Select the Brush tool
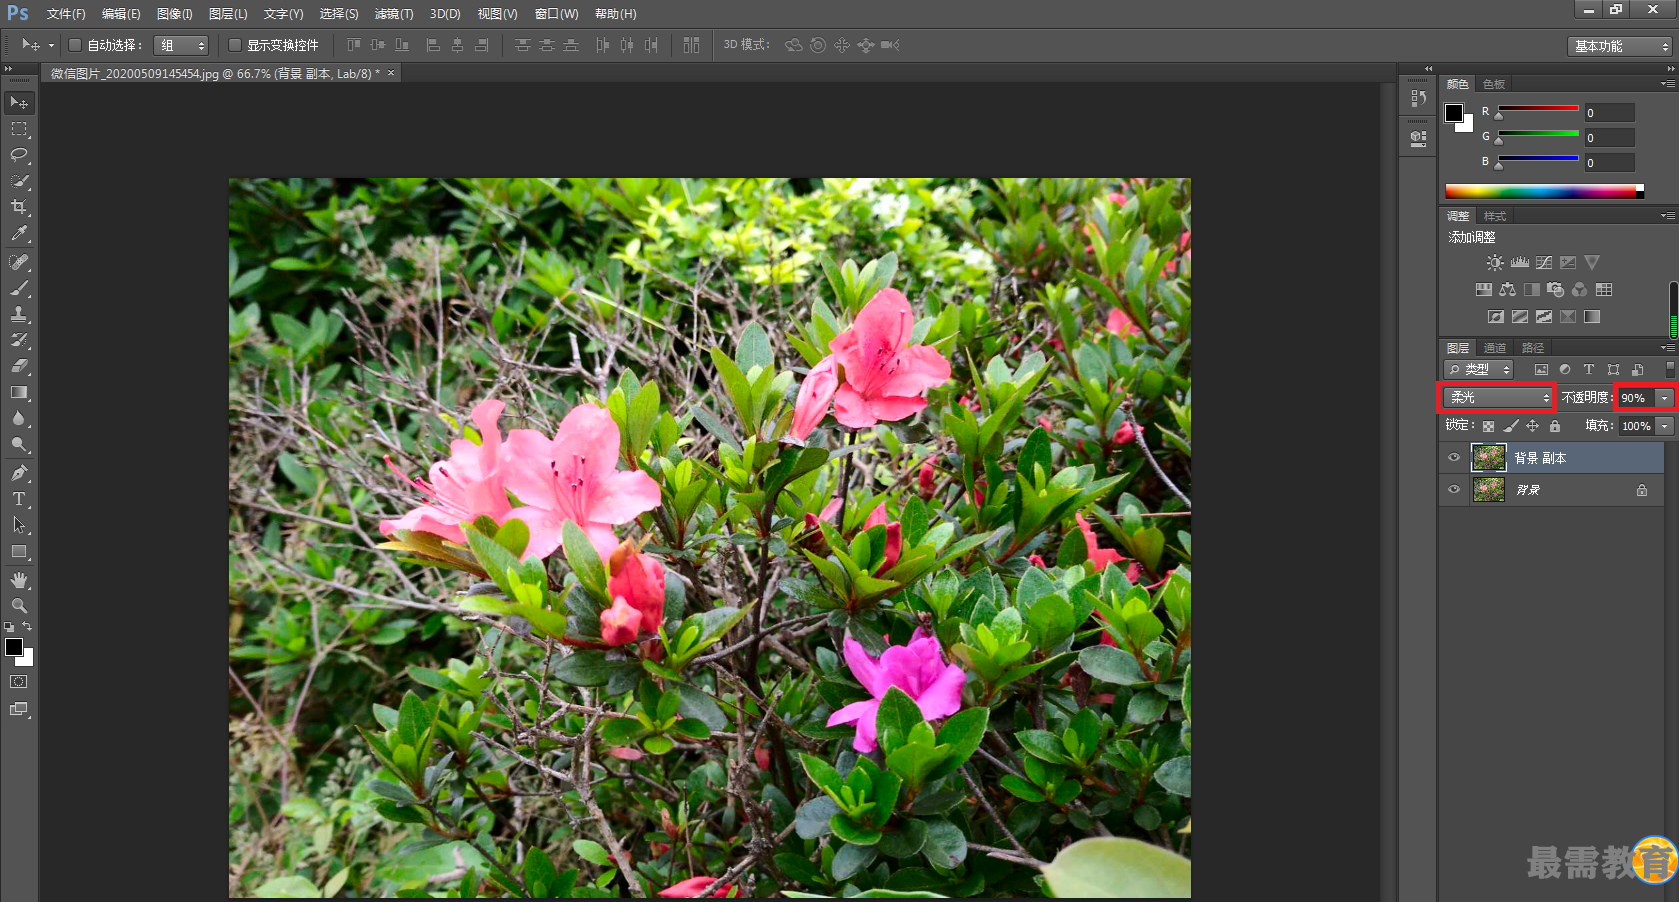 (x=19, y=288)
